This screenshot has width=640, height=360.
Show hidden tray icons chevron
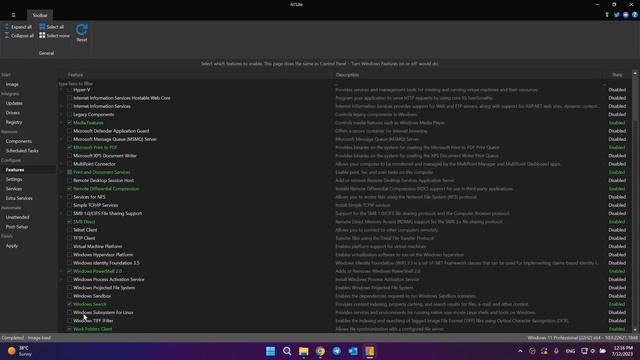[520, 351]
